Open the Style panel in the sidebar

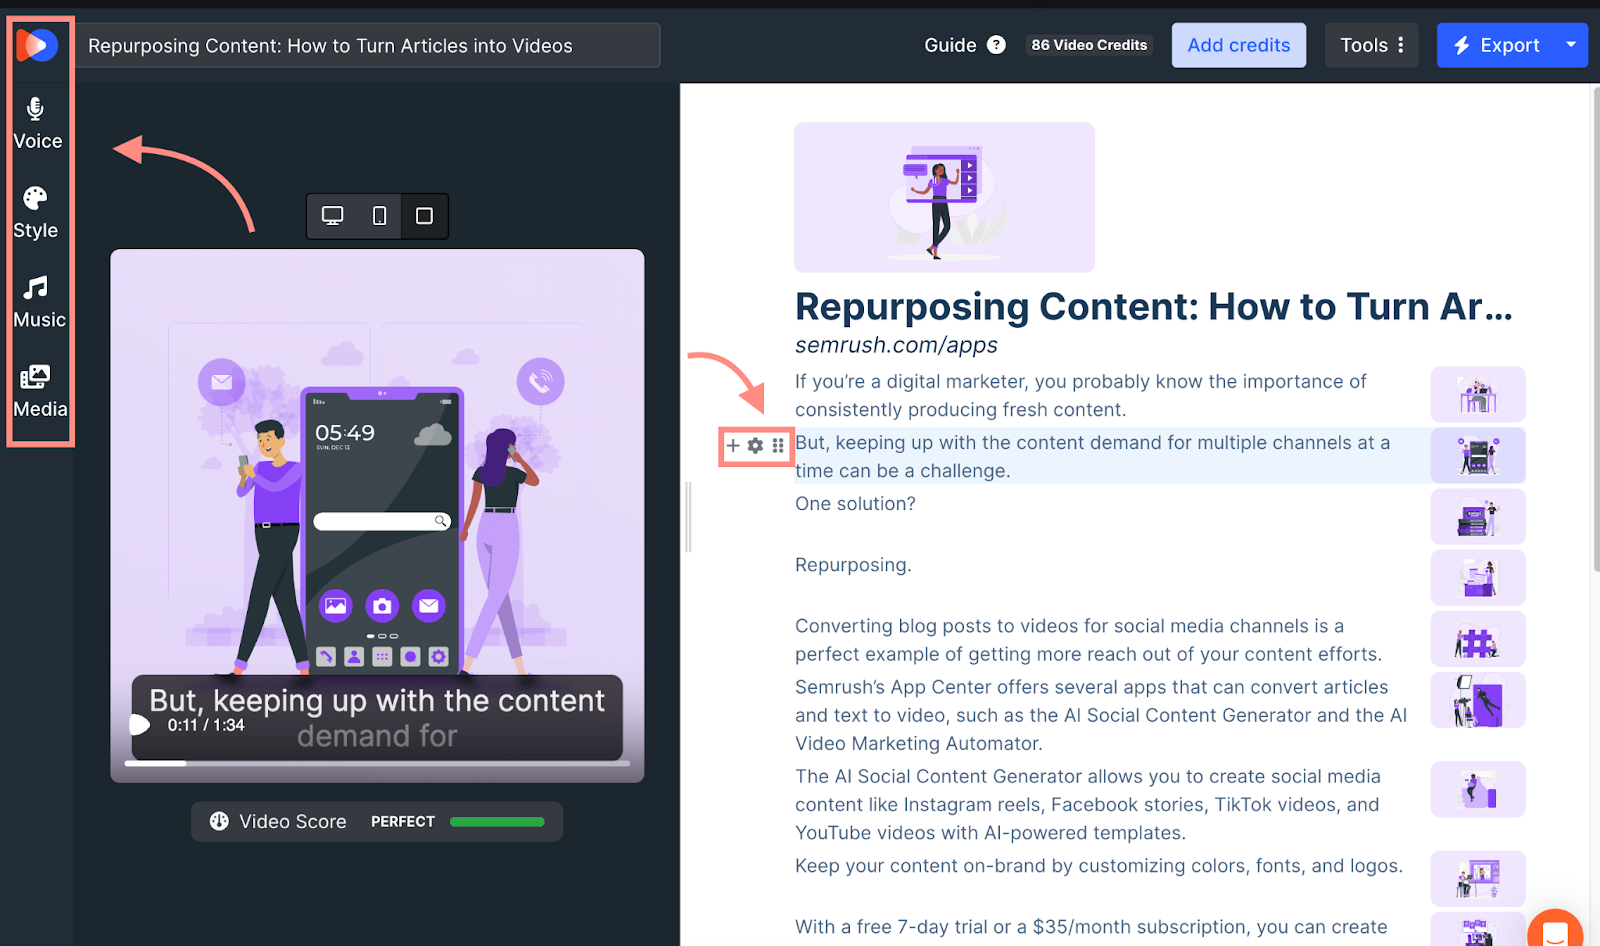[x=36, y=210]
